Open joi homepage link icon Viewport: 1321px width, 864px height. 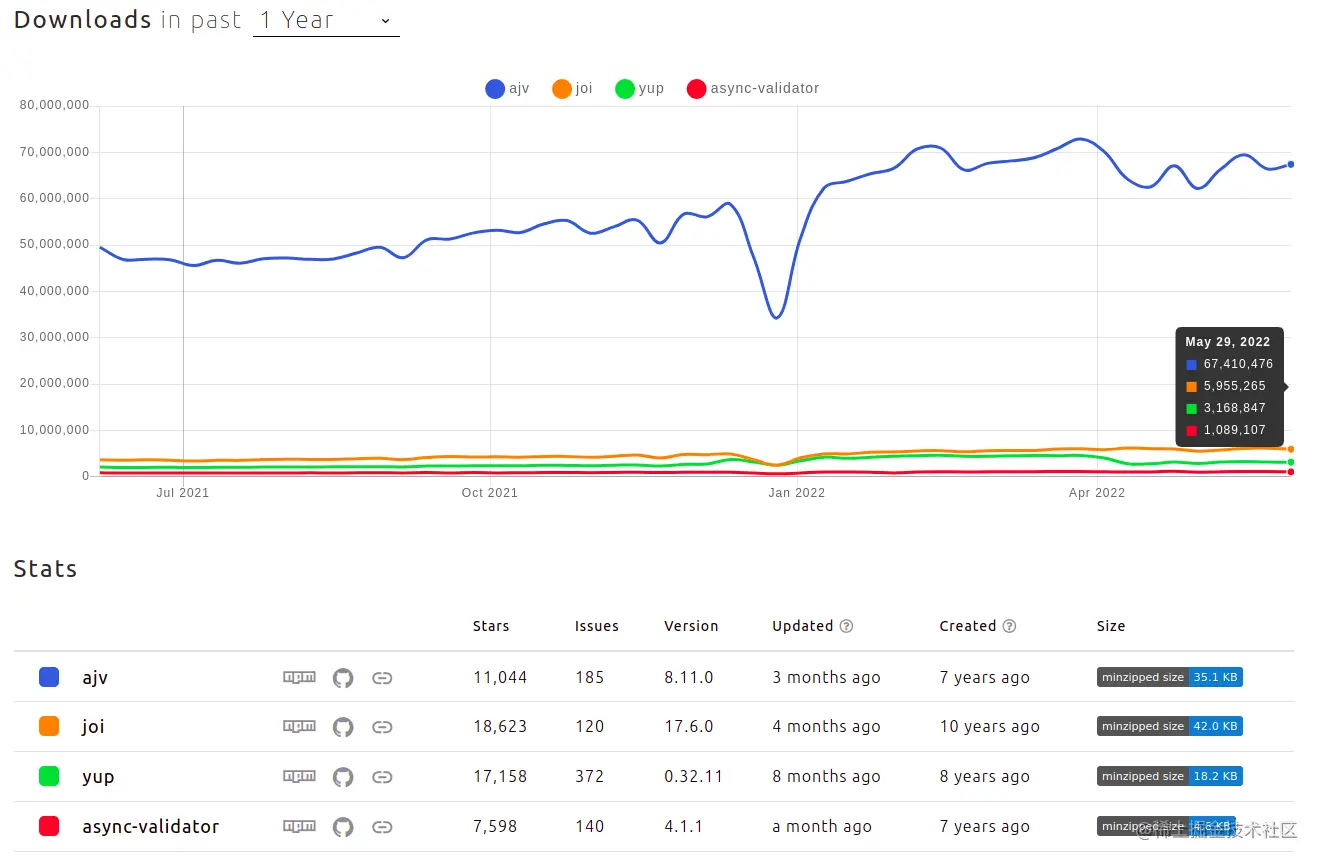[x=382, y=727]
